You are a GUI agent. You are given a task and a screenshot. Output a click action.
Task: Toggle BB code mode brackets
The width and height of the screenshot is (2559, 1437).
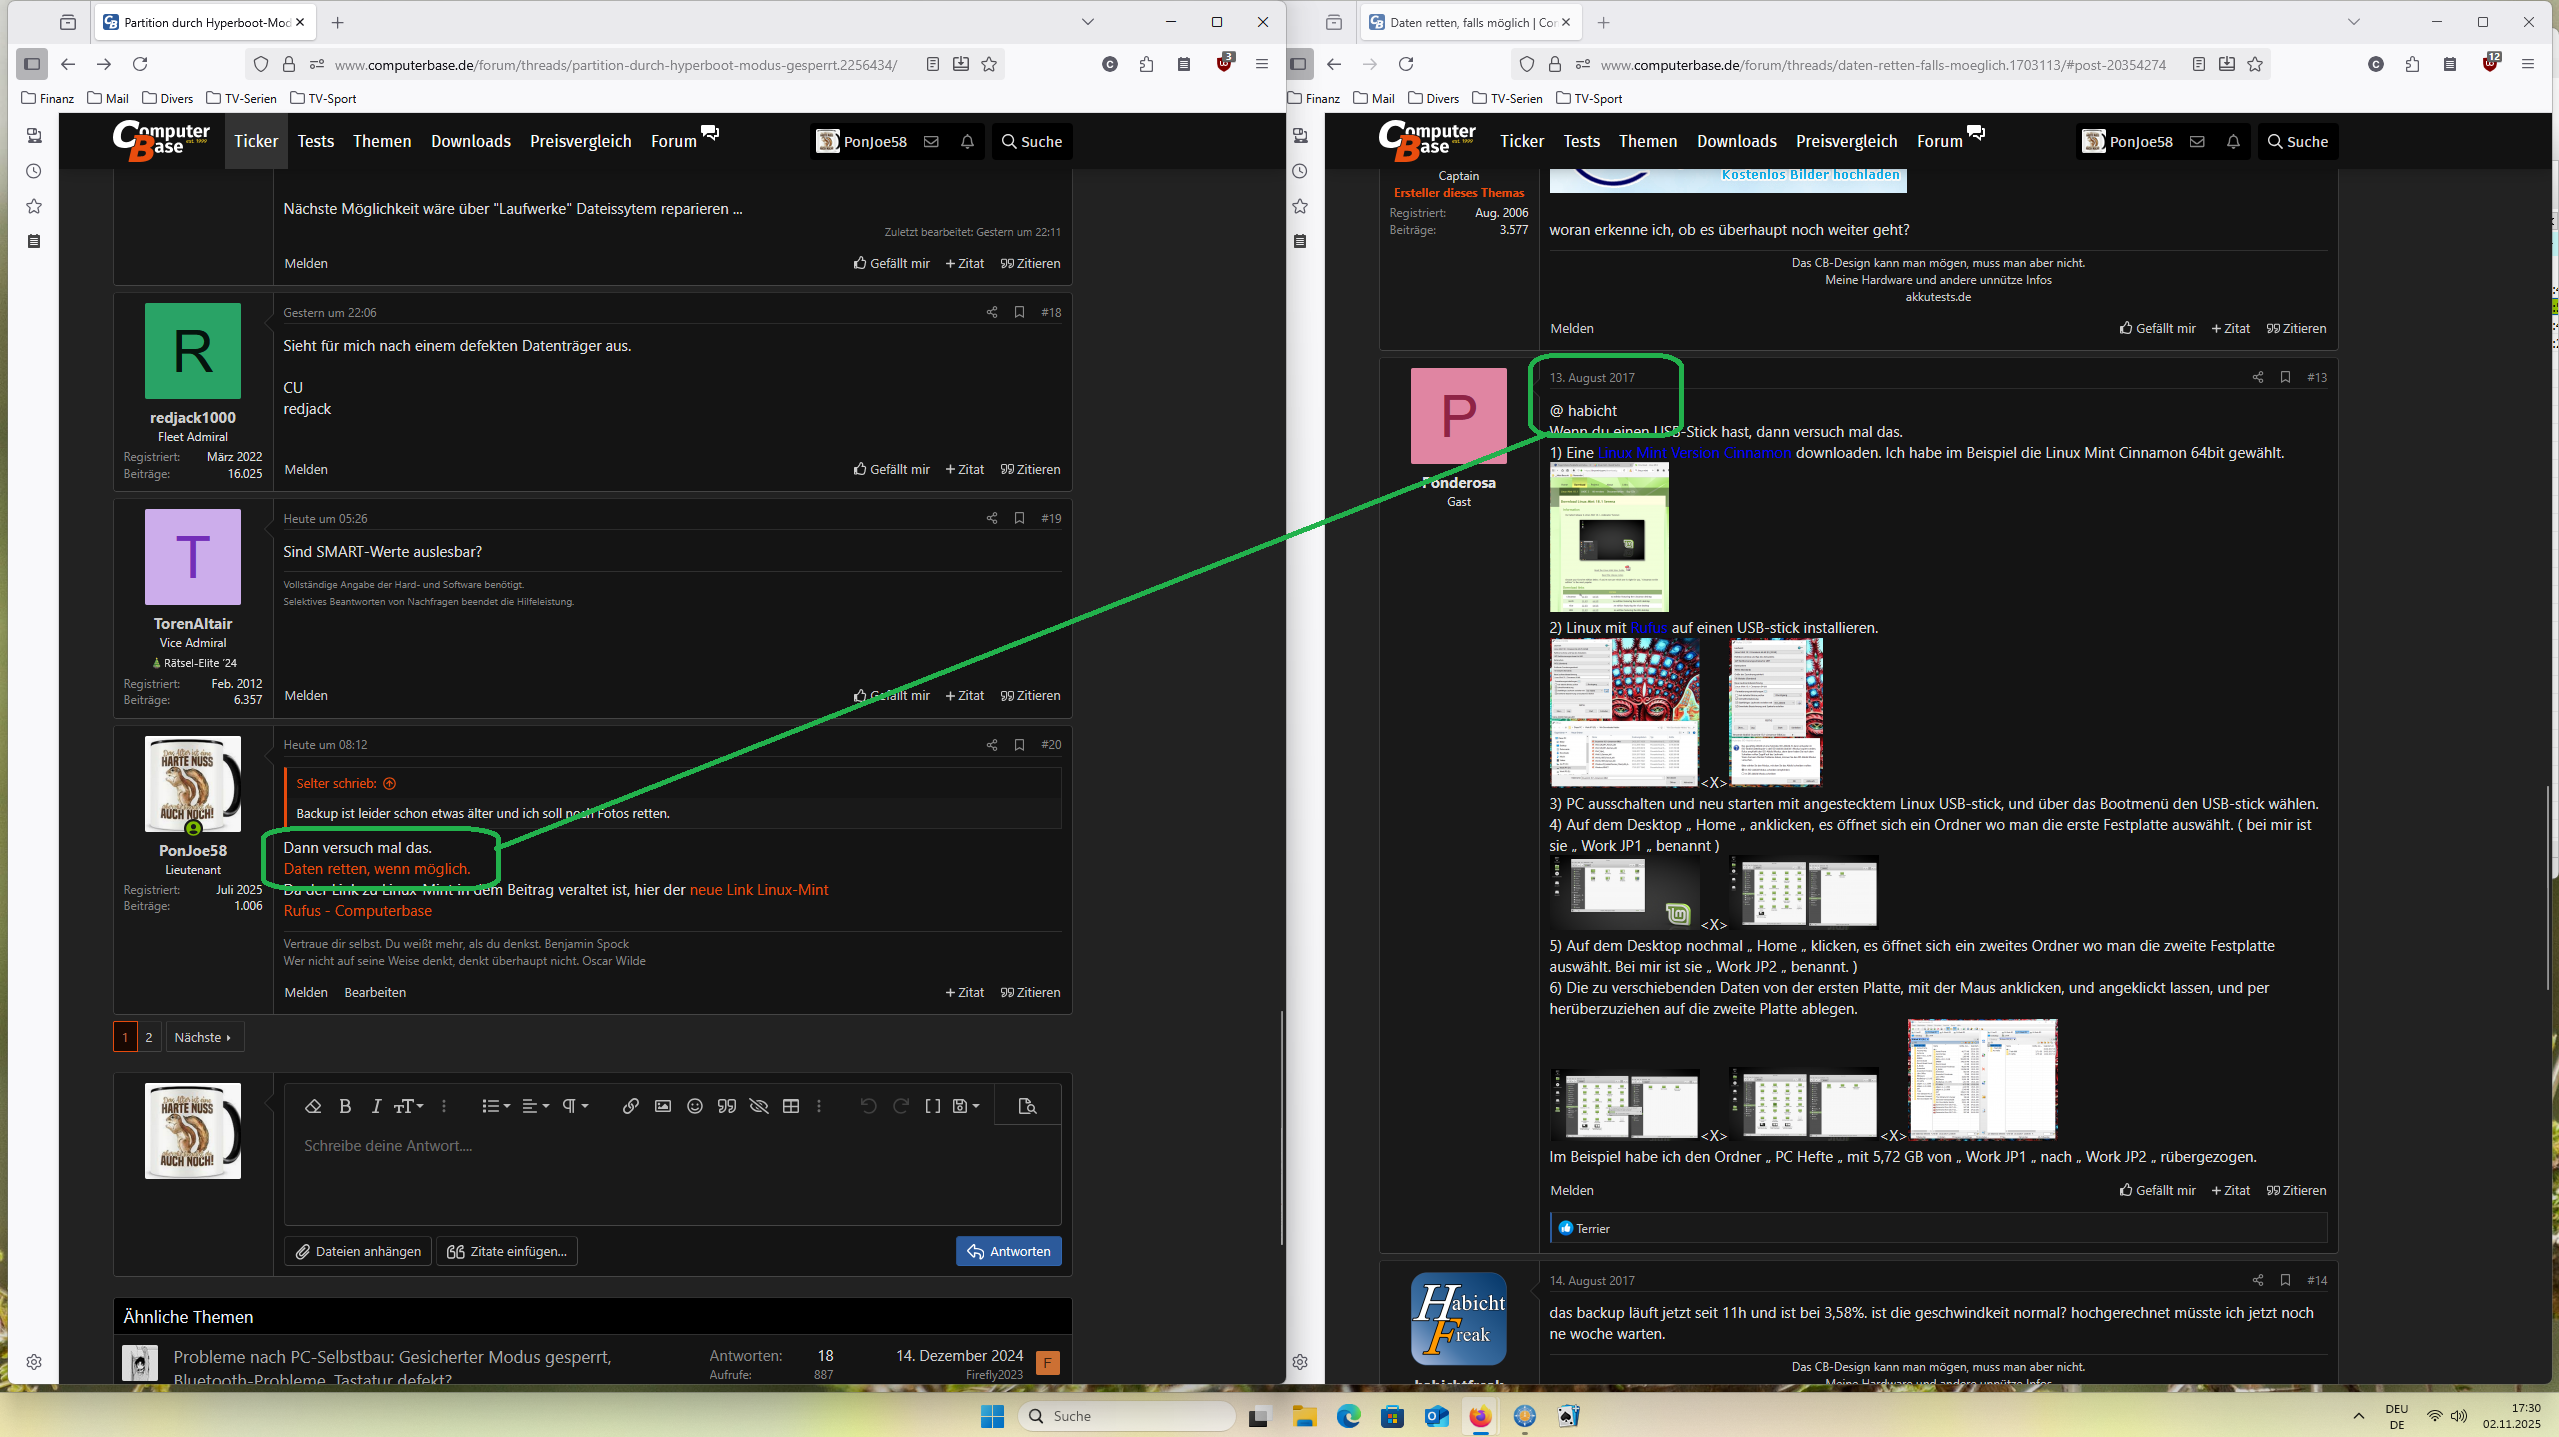pyautogui.click(x=932, y=1106)
